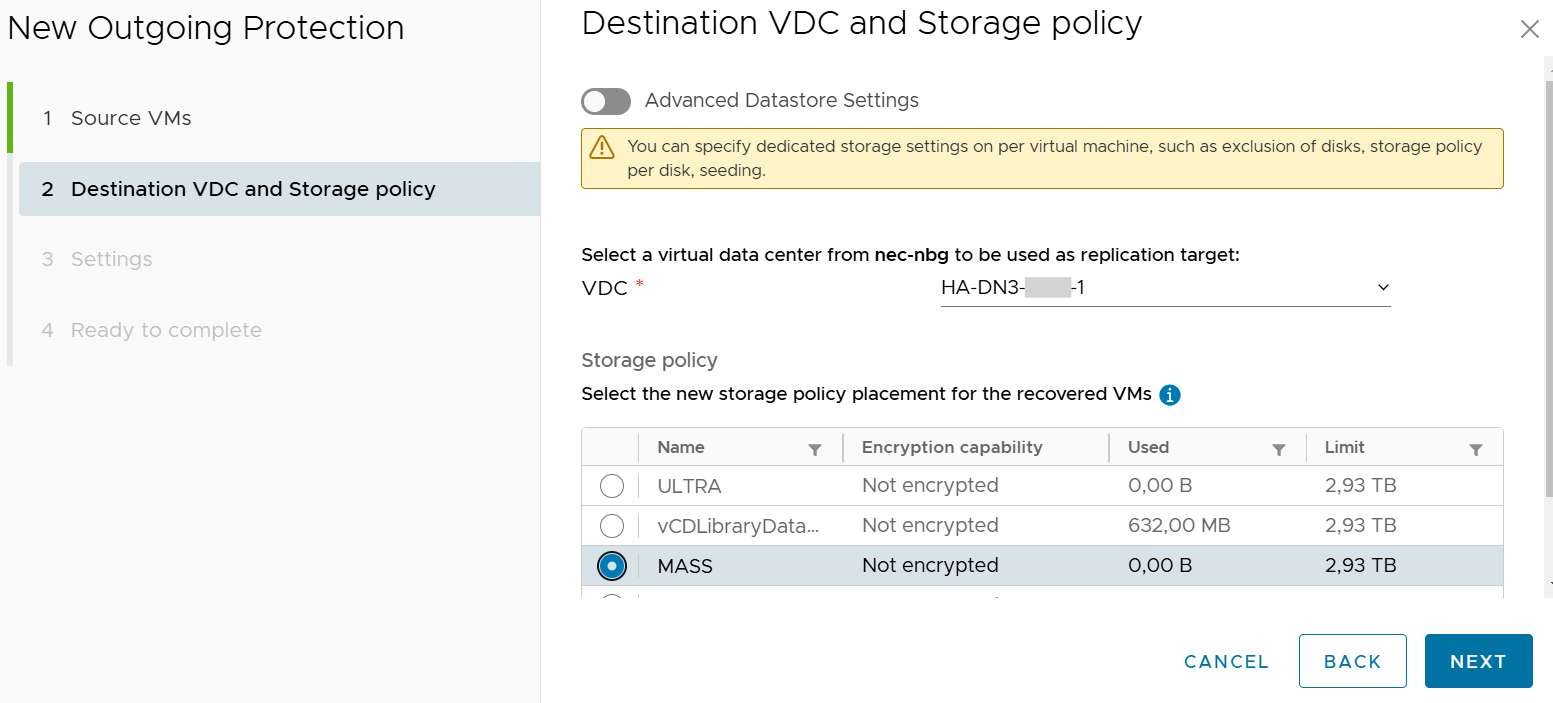Viewport: 1553px width, 703px height.
Task: Click Not encrypted in the ULTRA row
Action: point(930,486)
